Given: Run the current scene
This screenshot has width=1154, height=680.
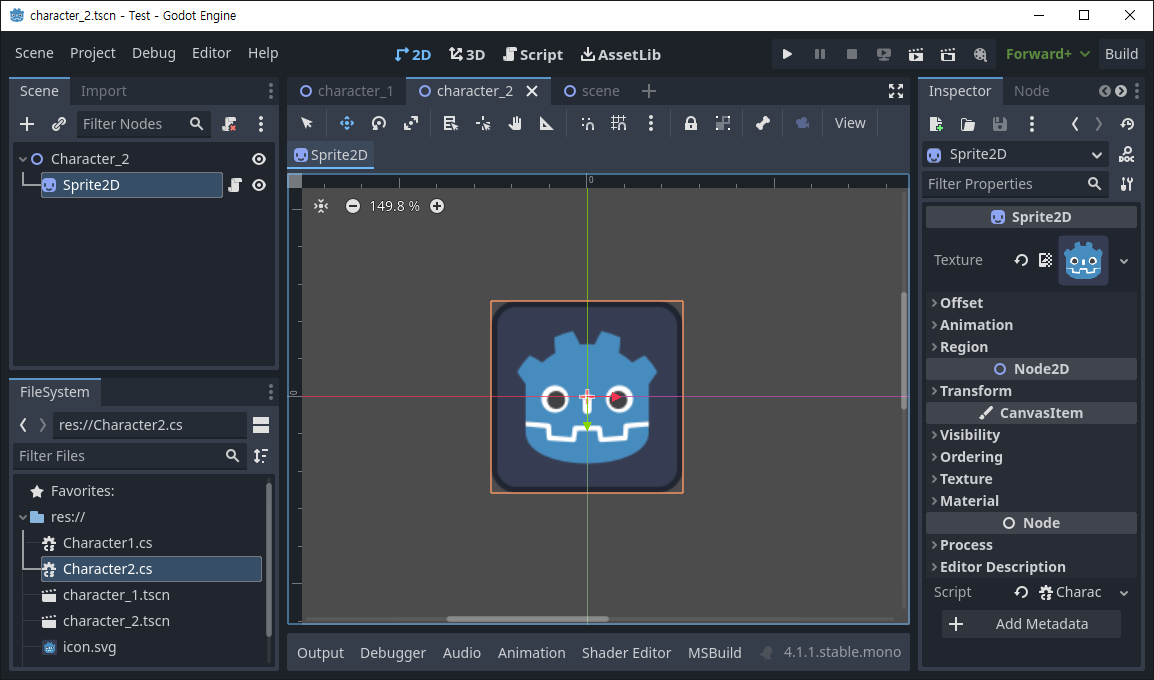Looking at the screenshot, I should [x=916, y=54].
